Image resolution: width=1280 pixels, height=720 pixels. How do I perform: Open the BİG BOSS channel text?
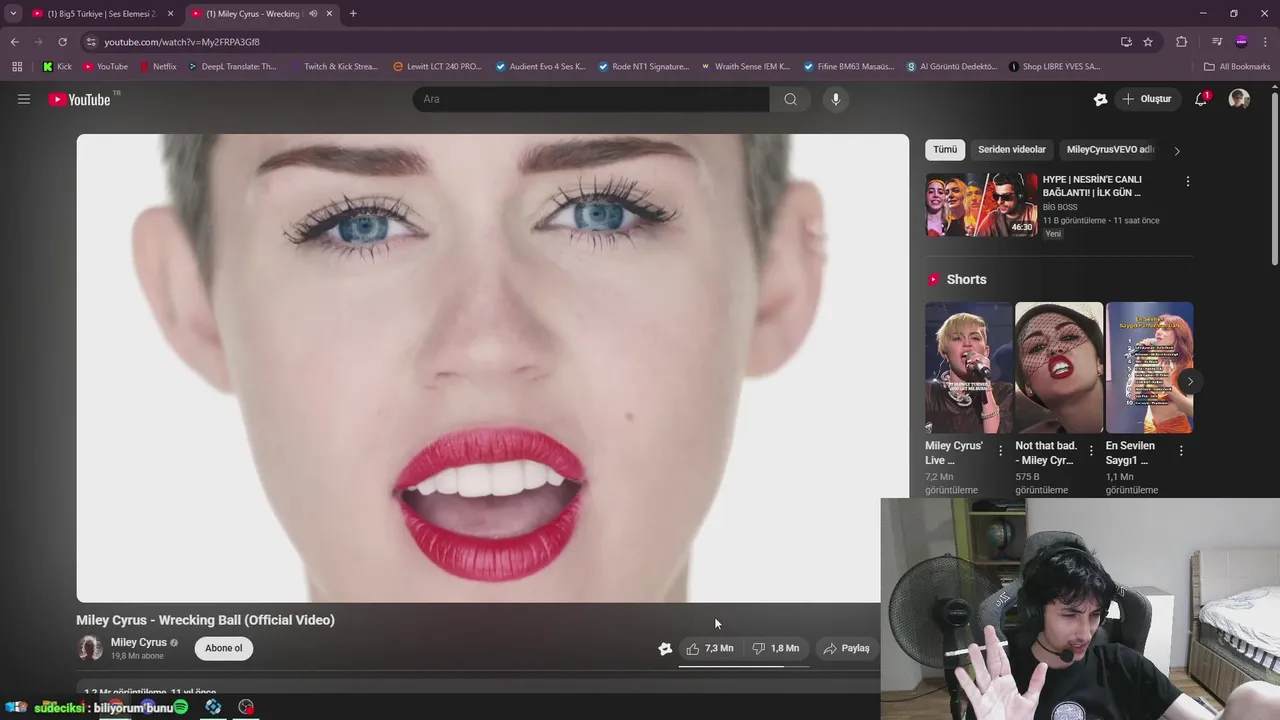pos(1060,207)
